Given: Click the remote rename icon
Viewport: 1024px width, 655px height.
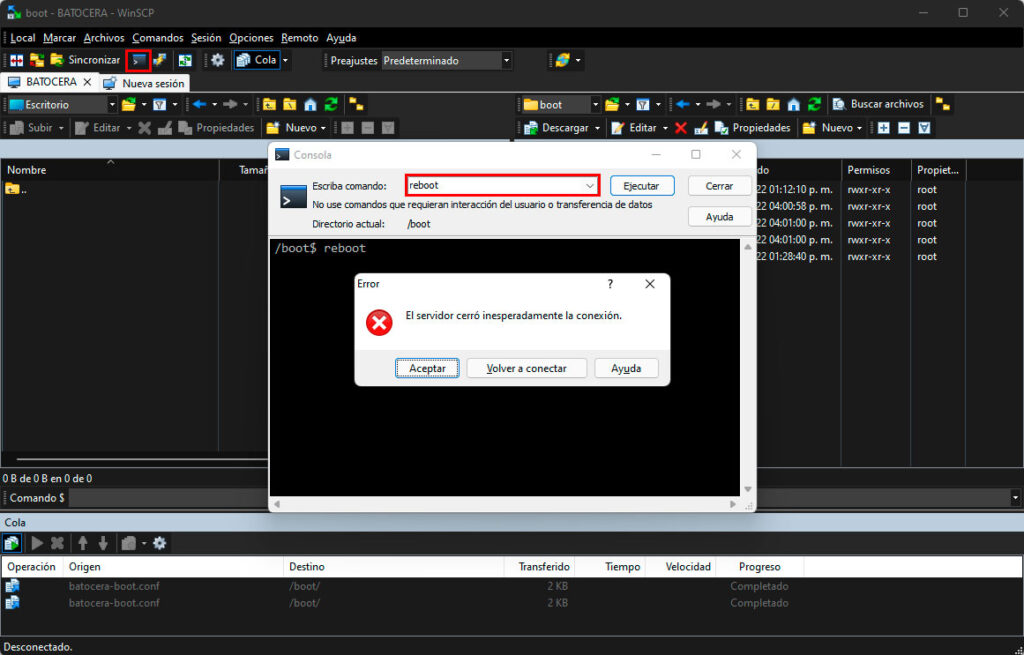Looking at the screenshot, I should click(701, 128).
